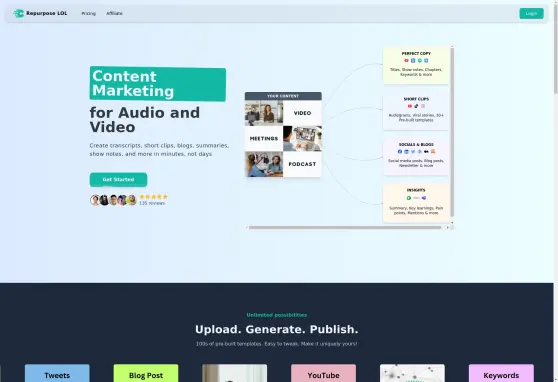Viewport: 558px width, 382px height.
Task: Click the red YouTube icon under Short Clips
Action: [410, 106]
